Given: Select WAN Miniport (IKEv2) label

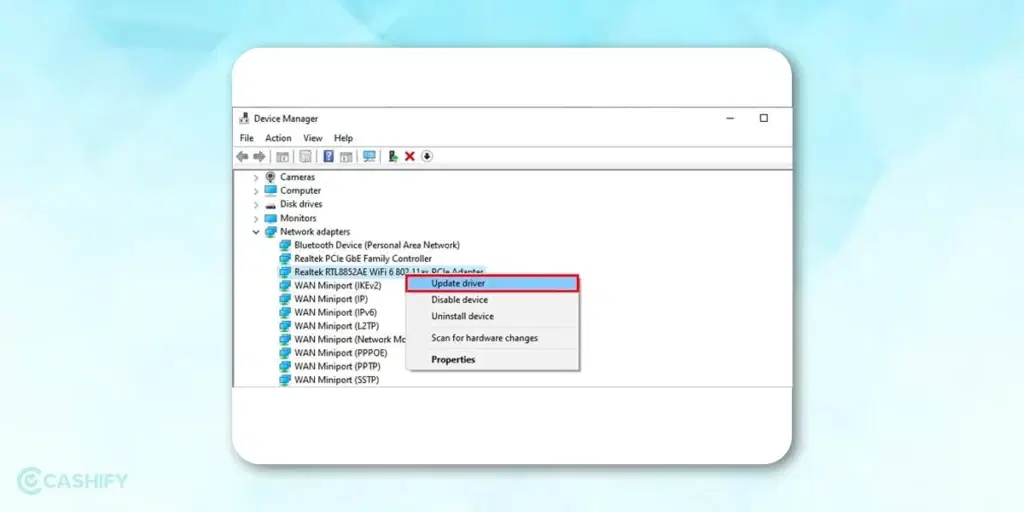Looking at the screenshot, I should (338, 285).
